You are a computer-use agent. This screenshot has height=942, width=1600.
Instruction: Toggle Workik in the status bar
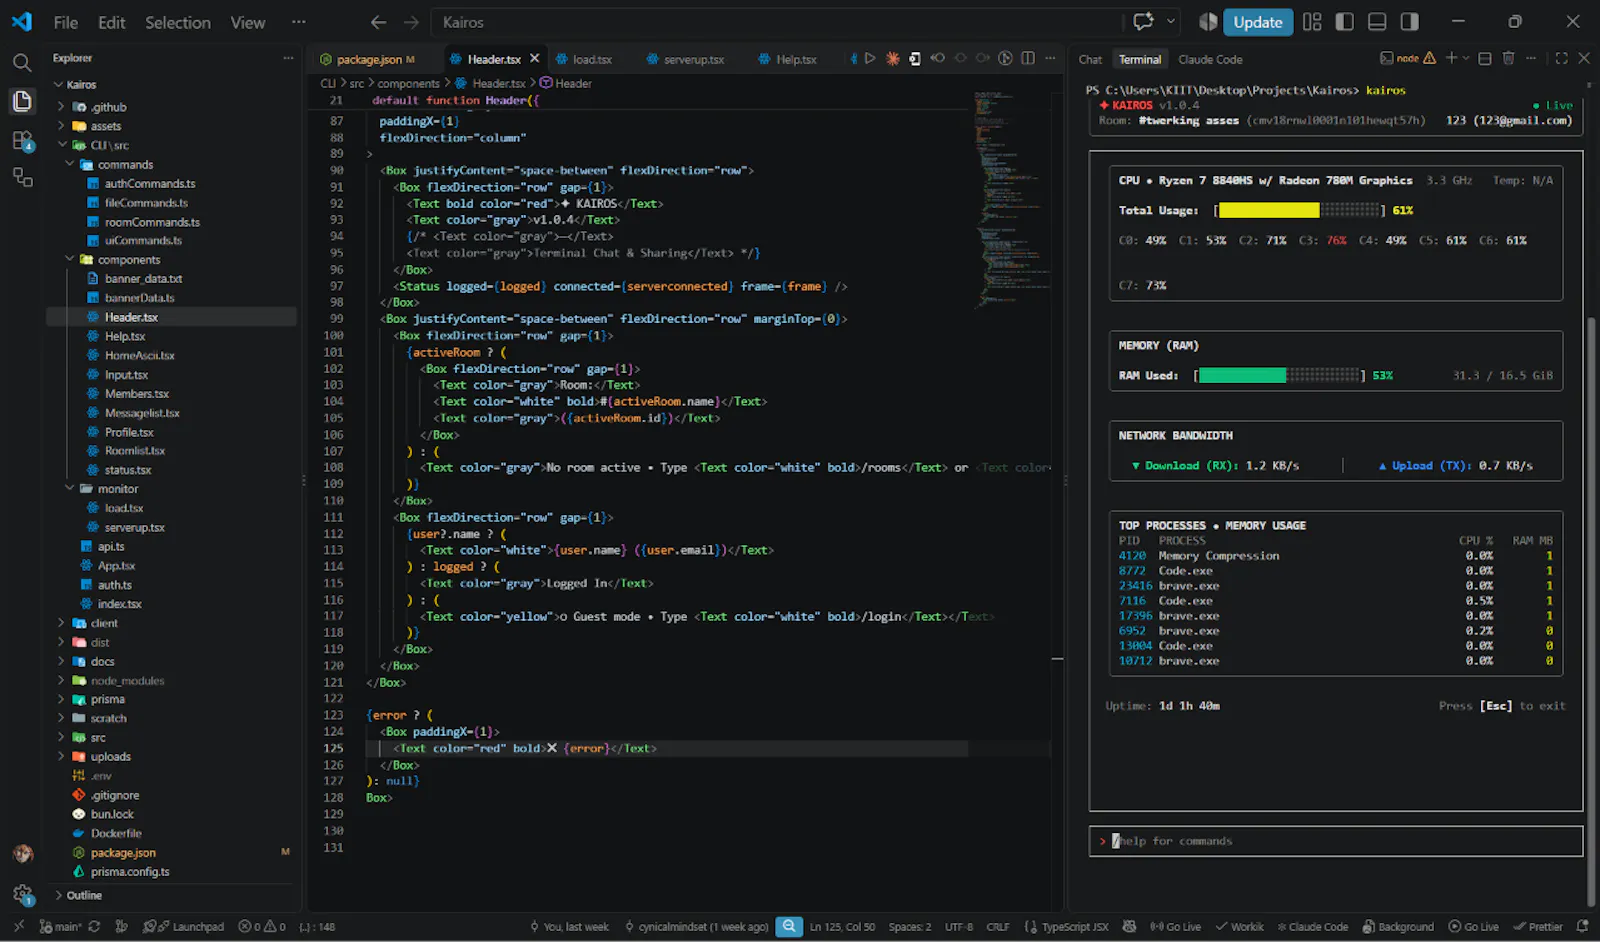click(1239, 927)
